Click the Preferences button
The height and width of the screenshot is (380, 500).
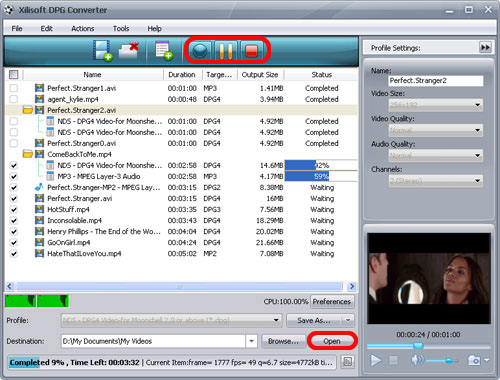[x=332, y=301]
